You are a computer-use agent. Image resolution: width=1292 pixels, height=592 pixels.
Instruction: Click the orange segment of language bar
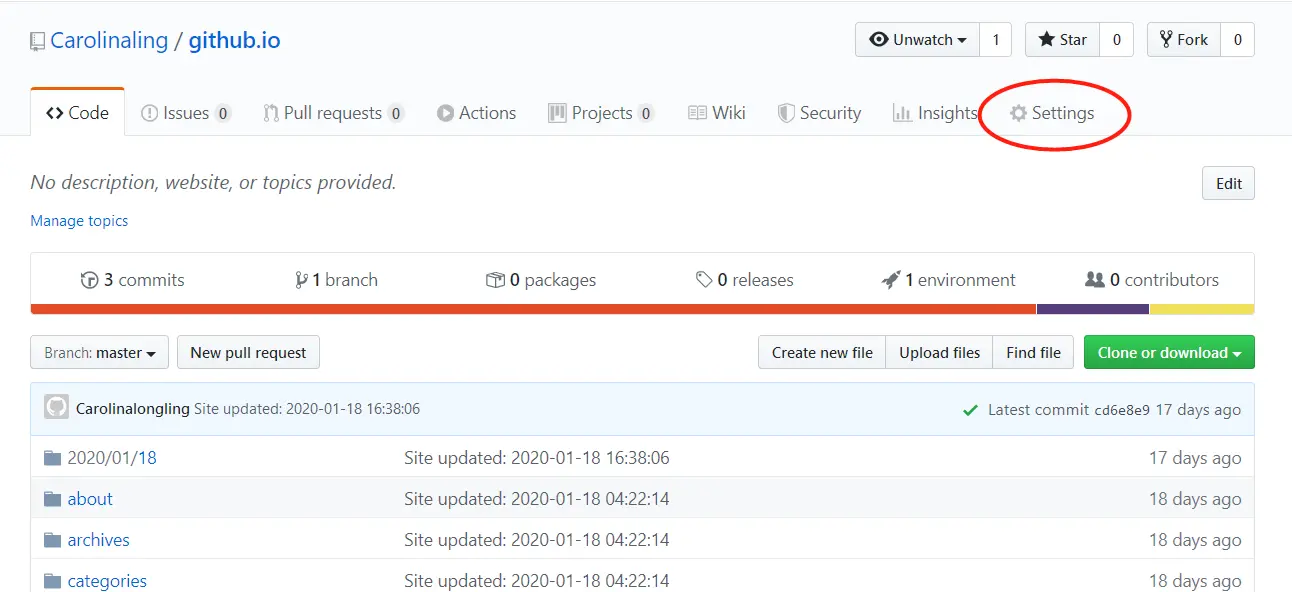tap(533, 309)
